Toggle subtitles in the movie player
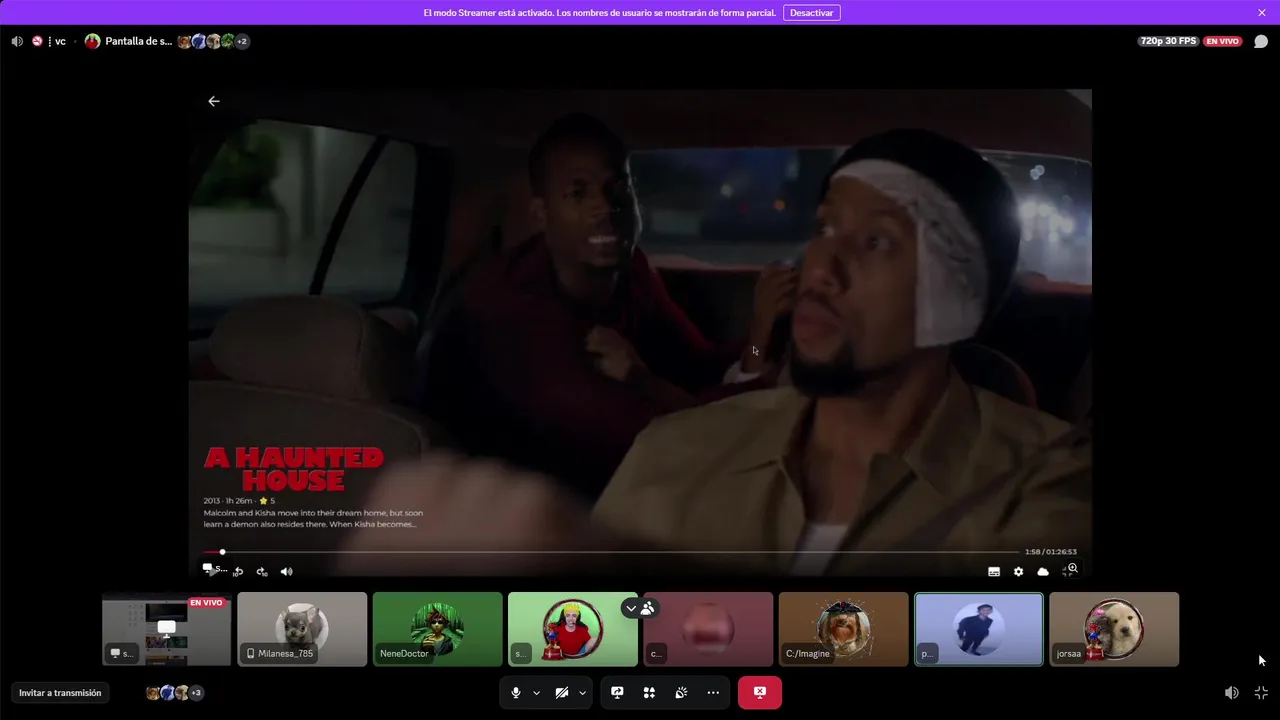The width and height of the screenshot is (1280, 720). coord(994,572)
